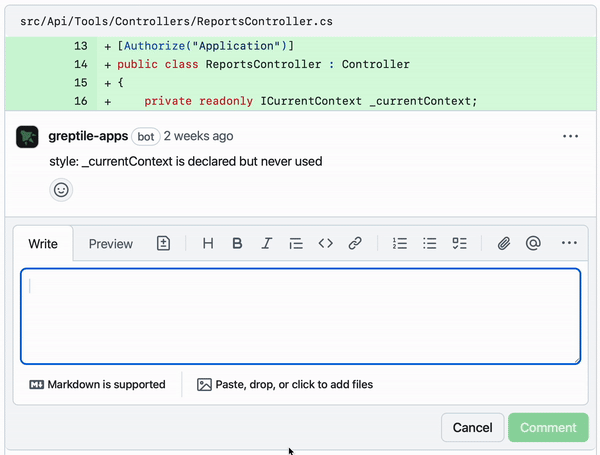This screenshot has width=600, height=455.
Task: Focus the comment text area
Action: [301, 316]
